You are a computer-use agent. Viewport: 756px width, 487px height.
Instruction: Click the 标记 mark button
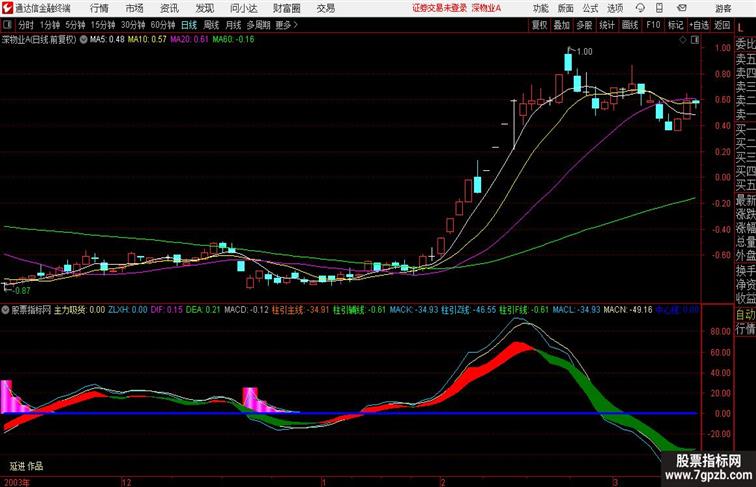(675, 25)
